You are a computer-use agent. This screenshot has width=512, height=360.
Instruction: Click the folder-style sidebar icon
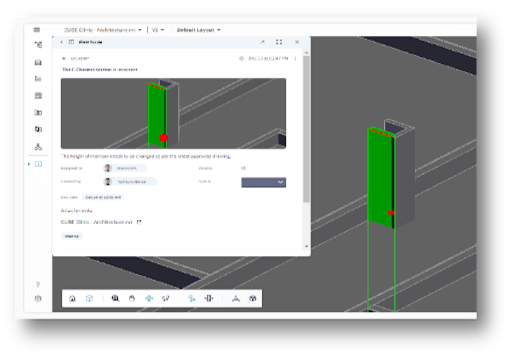click(x=38, y=112)
